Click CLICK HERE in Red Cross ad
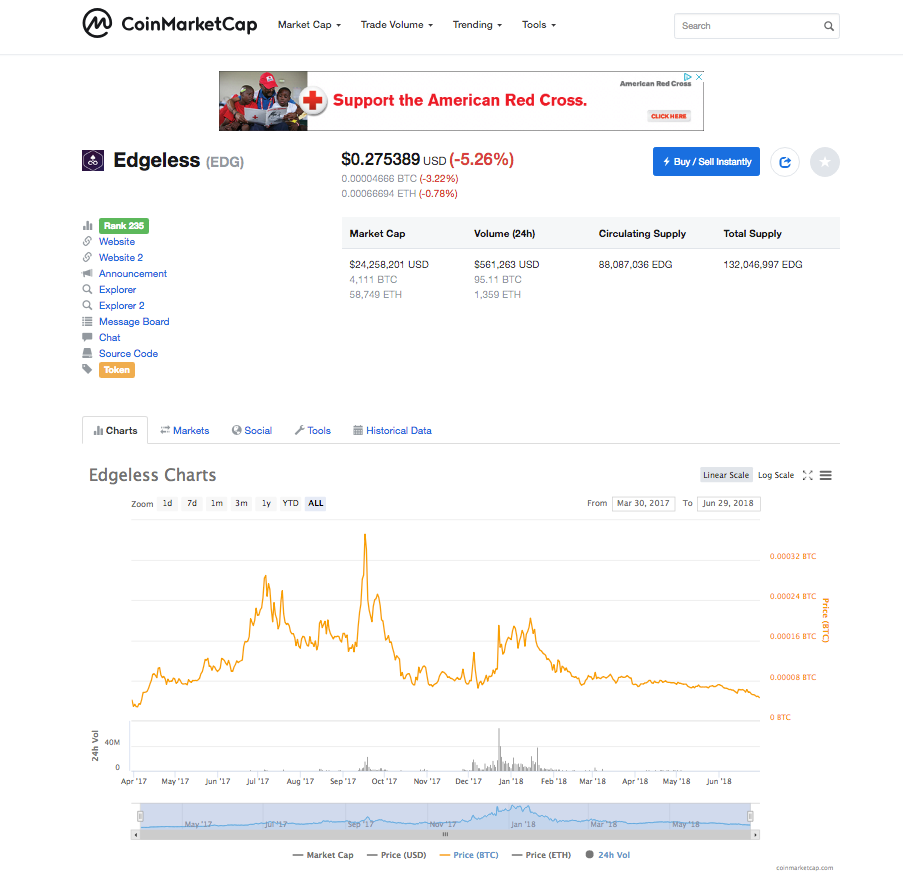 (x=669, y=116)
